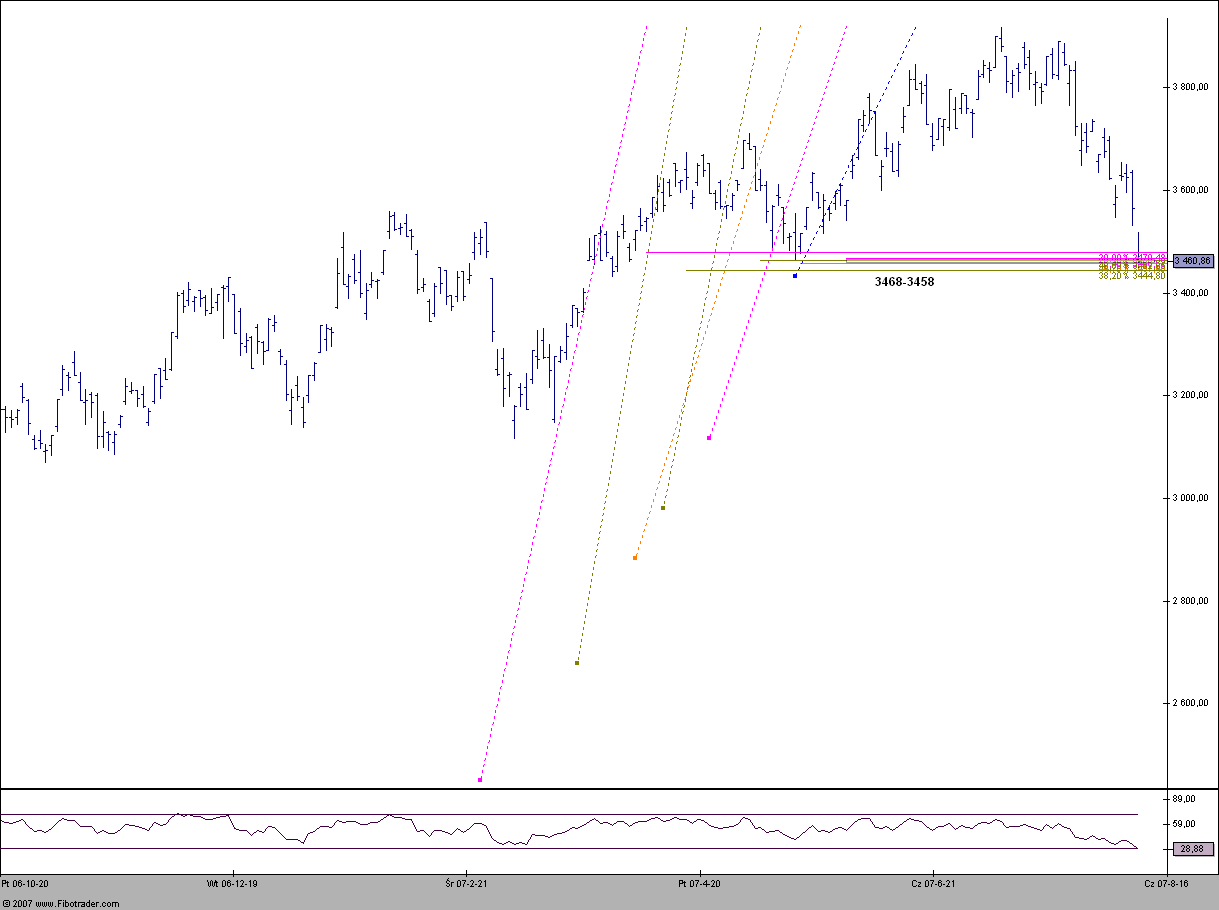
Task: Click the 3 400,00 price axis label
Action: (1192, 293)
